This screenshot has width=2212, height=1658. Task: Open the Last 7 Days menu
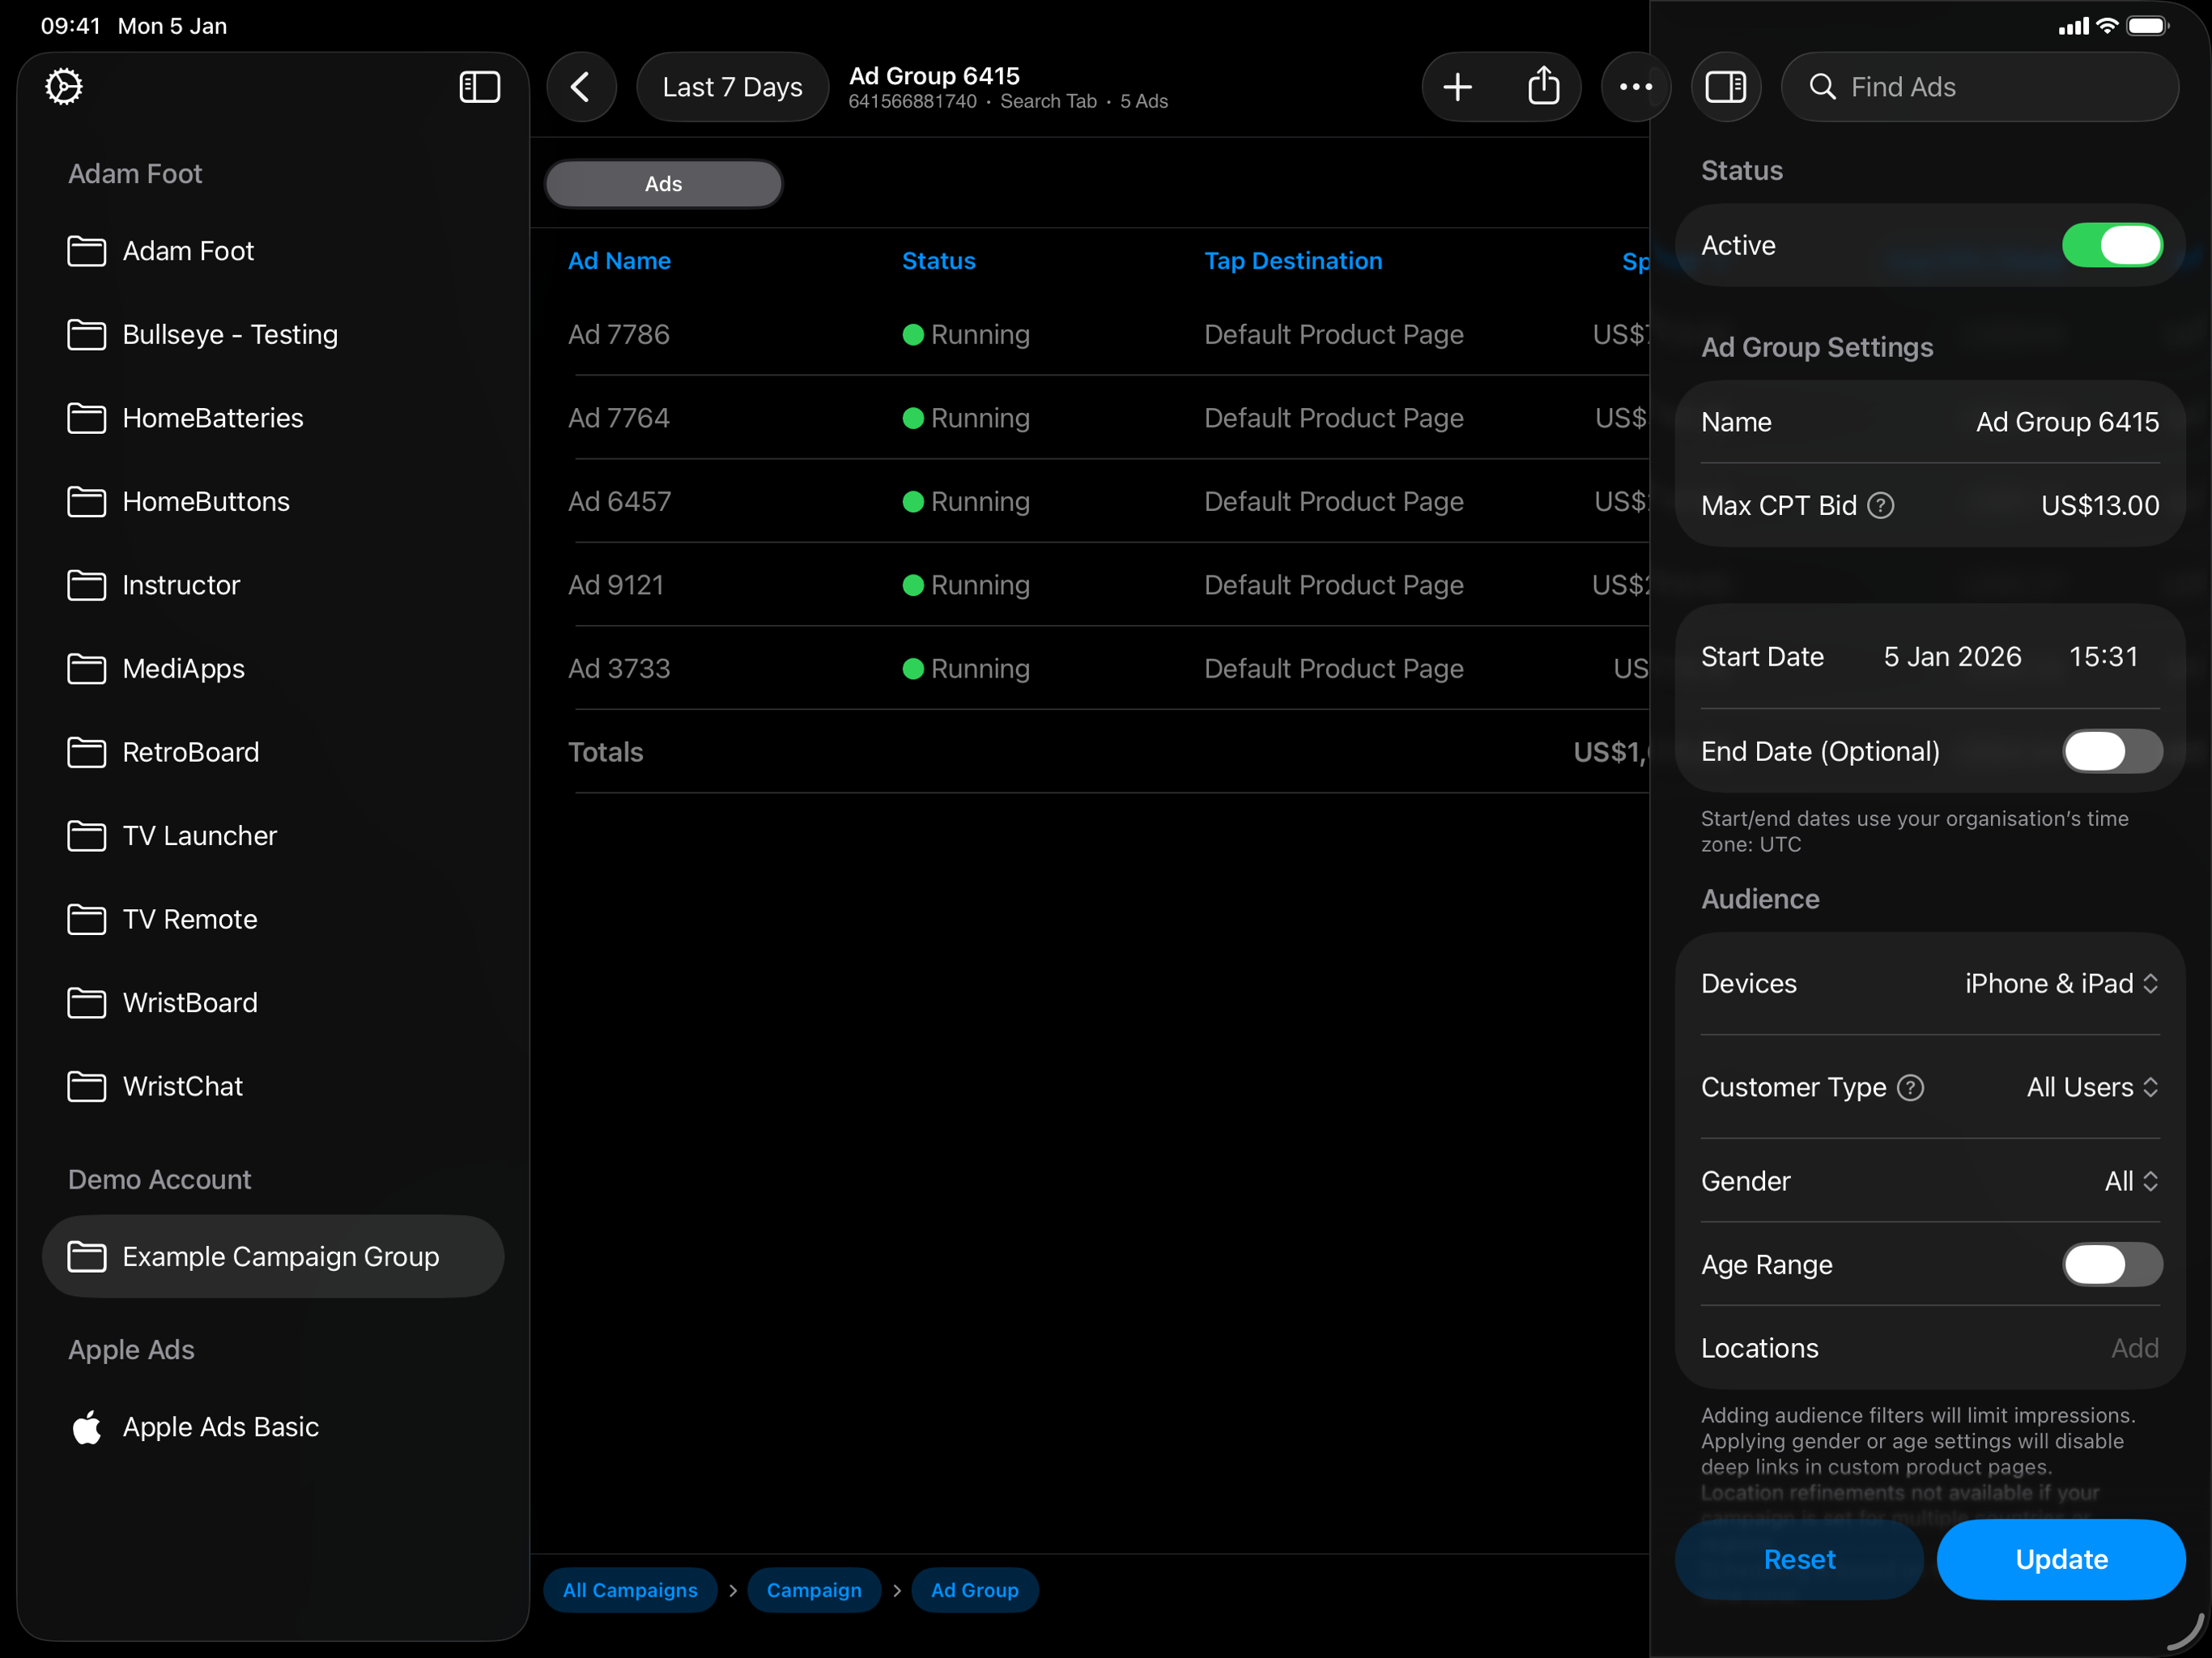[x=732, y=87]
